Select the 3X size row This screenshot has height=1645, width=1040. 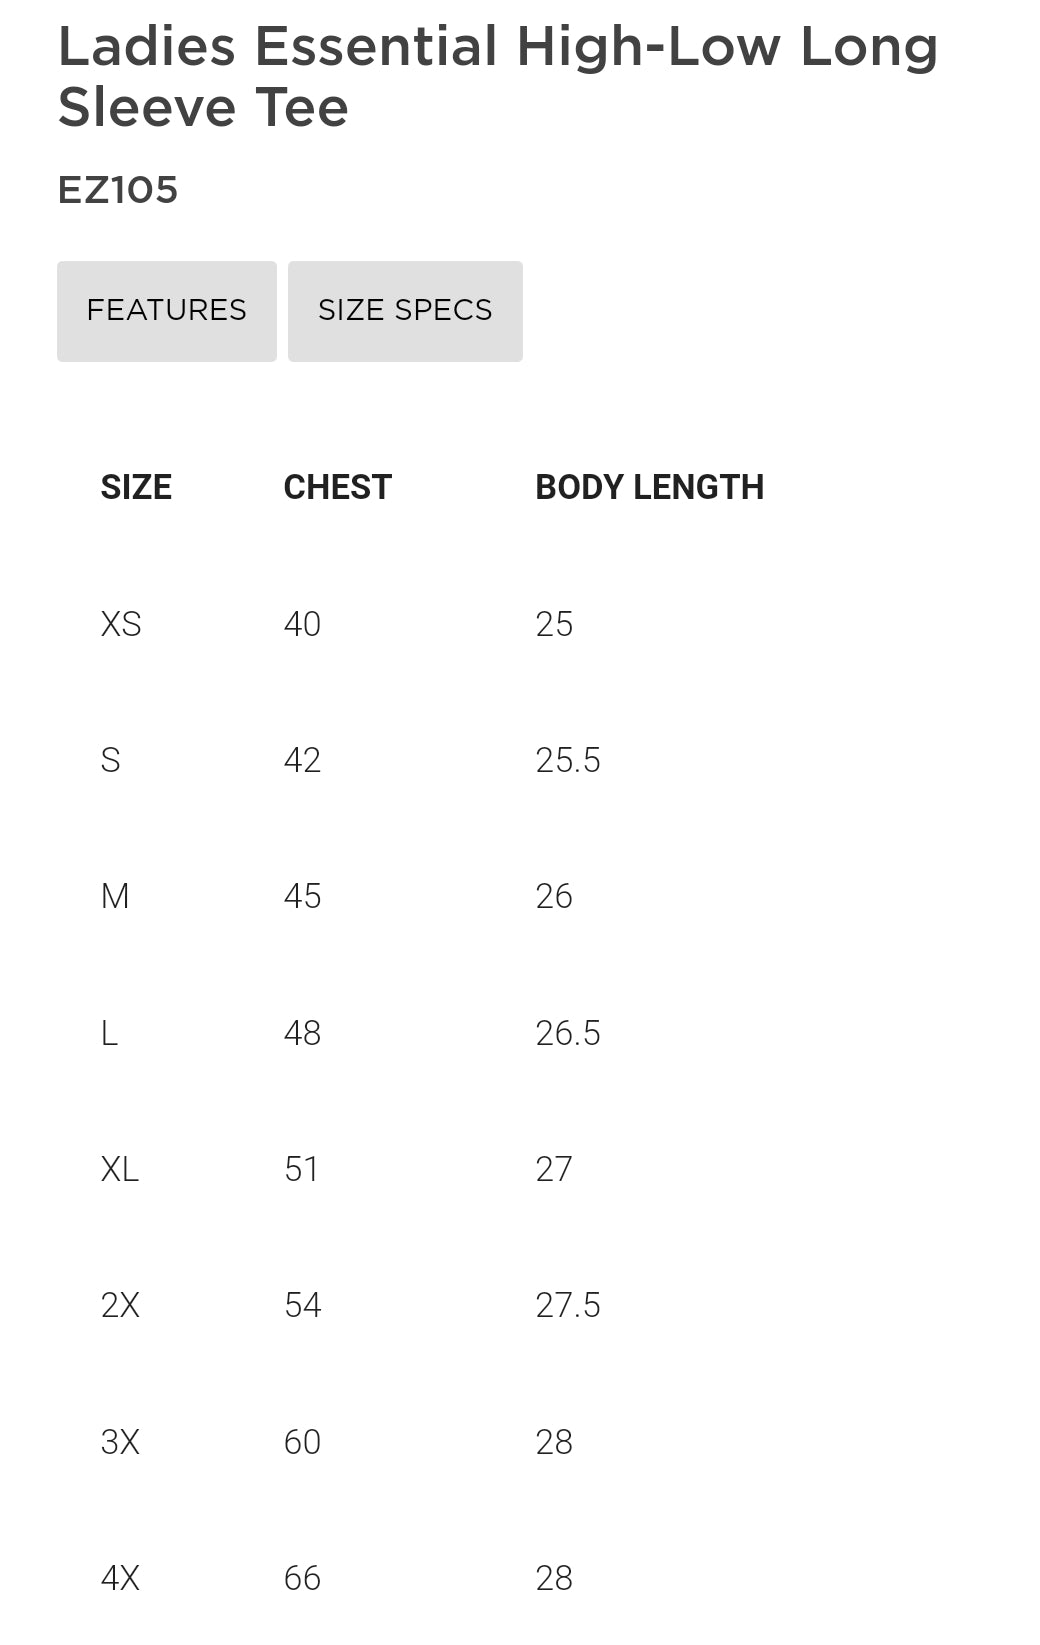coord(120,1441)
